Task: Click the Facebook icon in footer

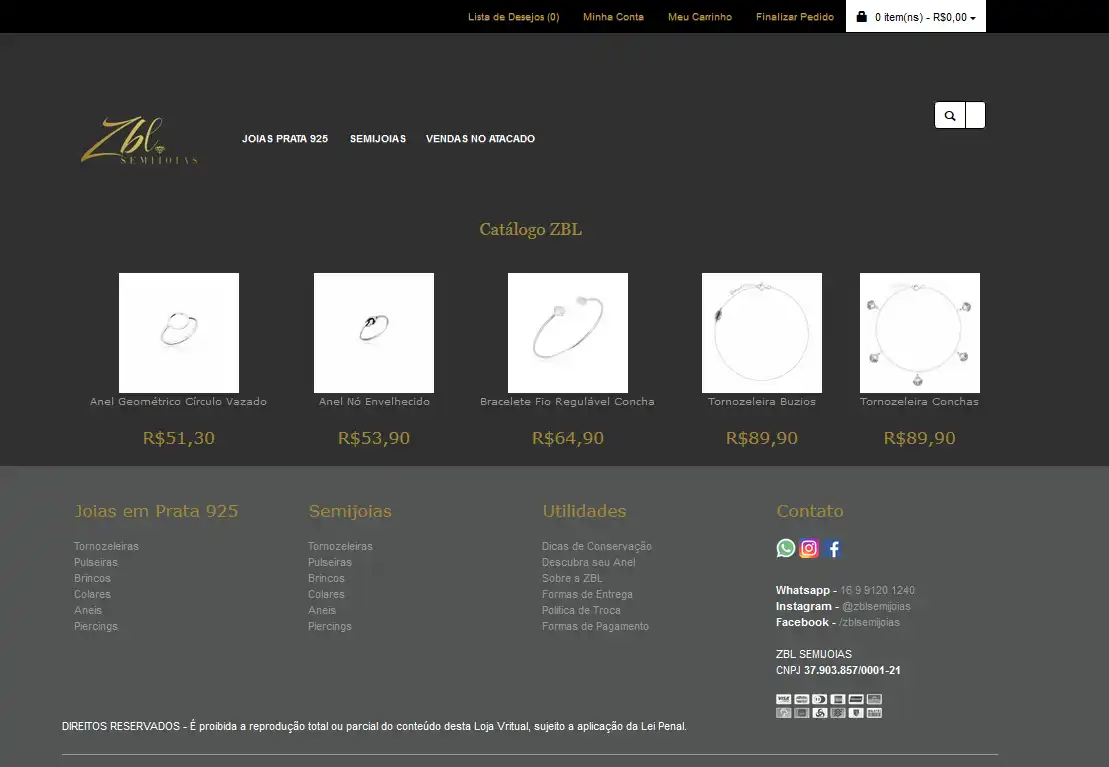Action: [x=834, y=548]
